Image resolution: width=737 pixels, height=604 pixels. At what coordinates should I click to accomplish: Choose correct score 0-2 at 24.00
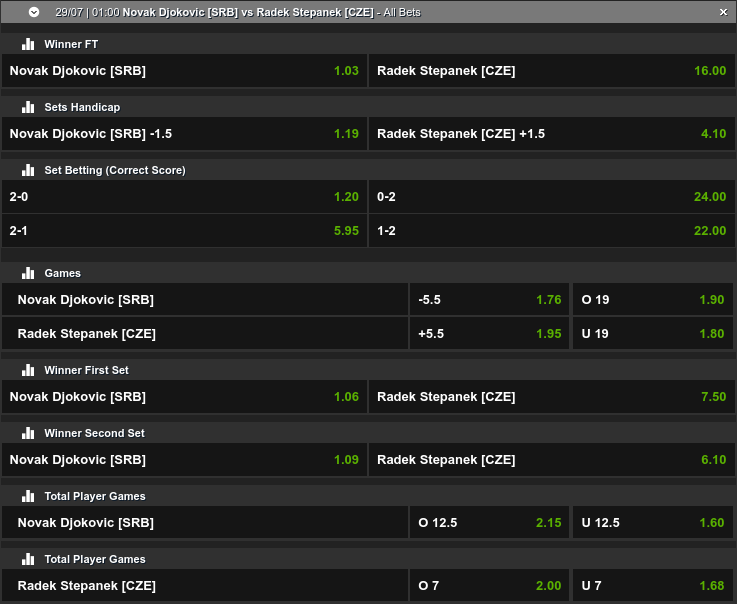pyautogui.click(x=551, y=197)
